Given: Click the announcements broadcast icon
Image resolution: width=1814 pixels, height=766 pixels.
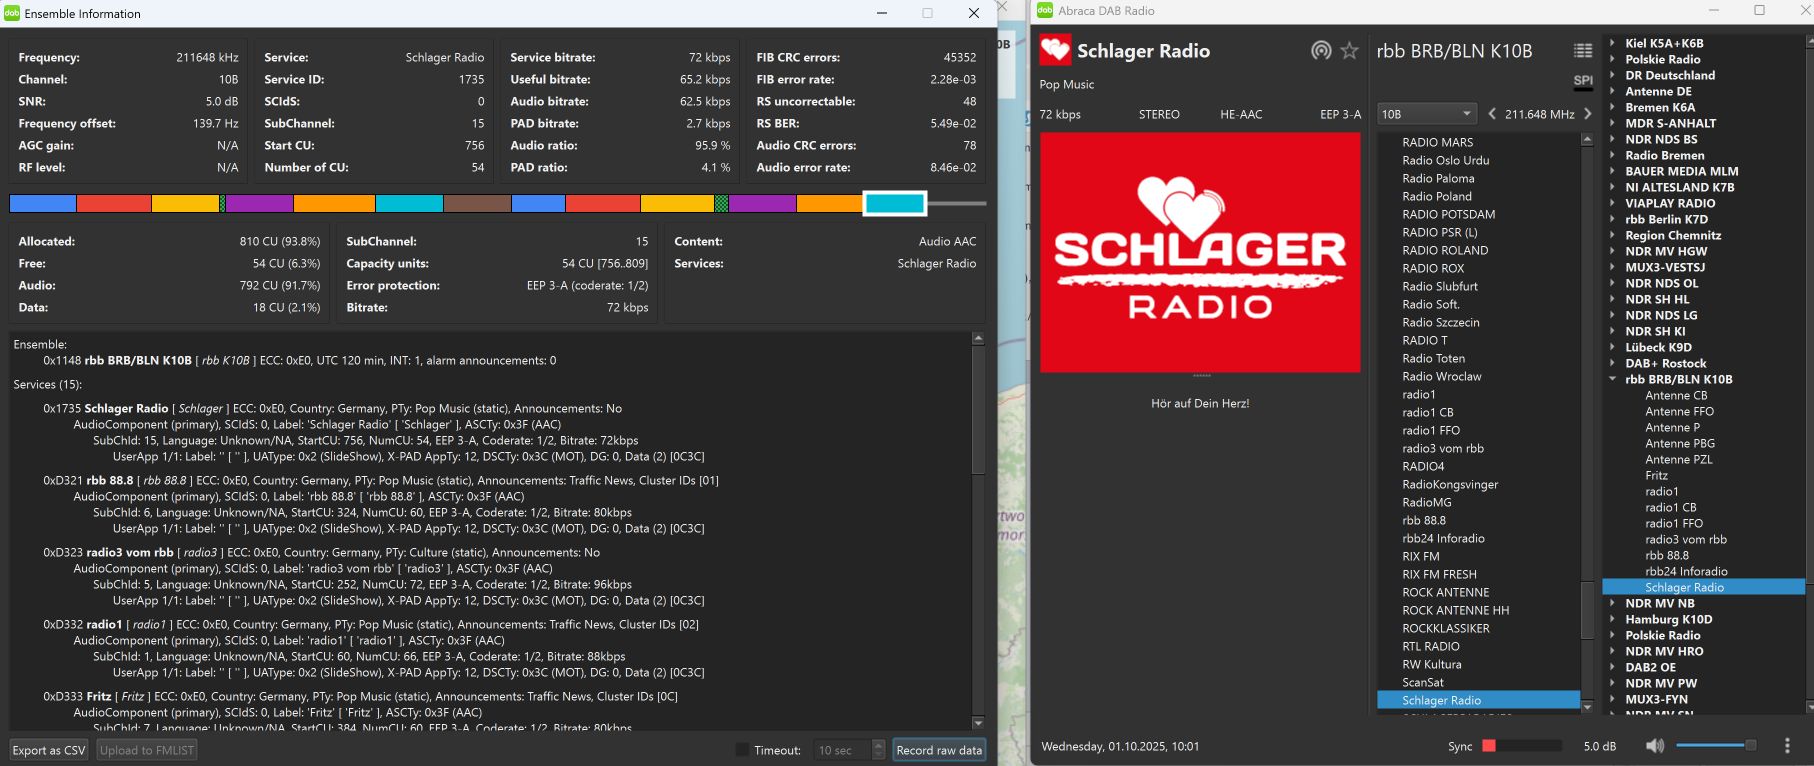Looking at the screenshot, I should point(1321,51).
